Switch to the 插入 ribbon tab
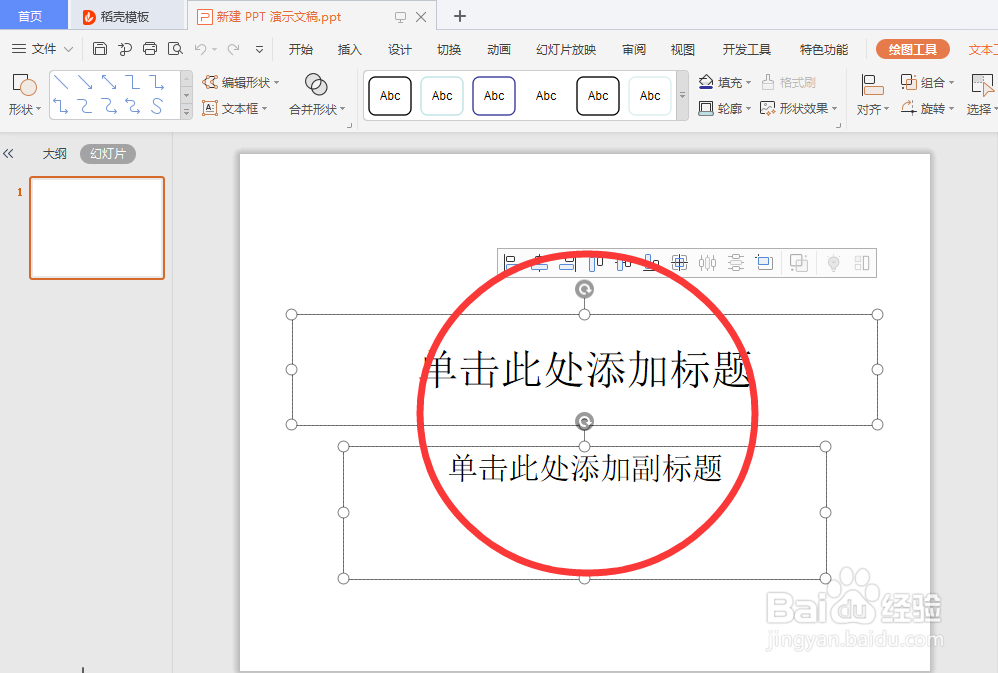This screenshot has height=673, width=998. coord(350,47)
